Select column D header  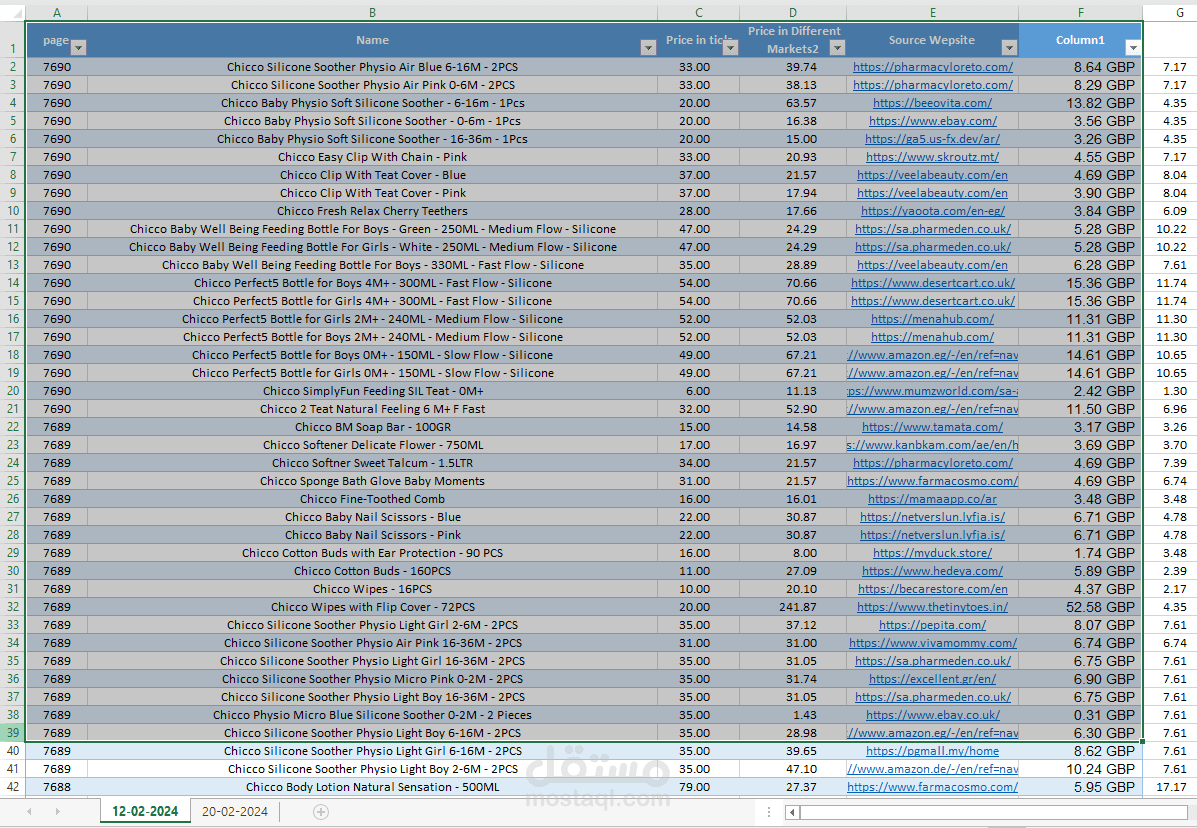click(x=793, y=12)
